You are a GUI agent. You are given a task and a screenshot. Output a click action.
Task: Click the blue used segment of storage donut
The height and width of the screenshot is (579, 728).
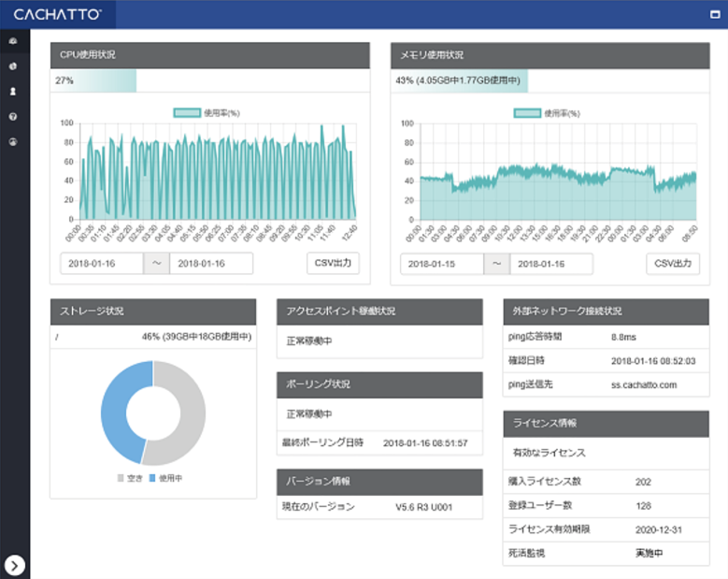pos(113,412)
